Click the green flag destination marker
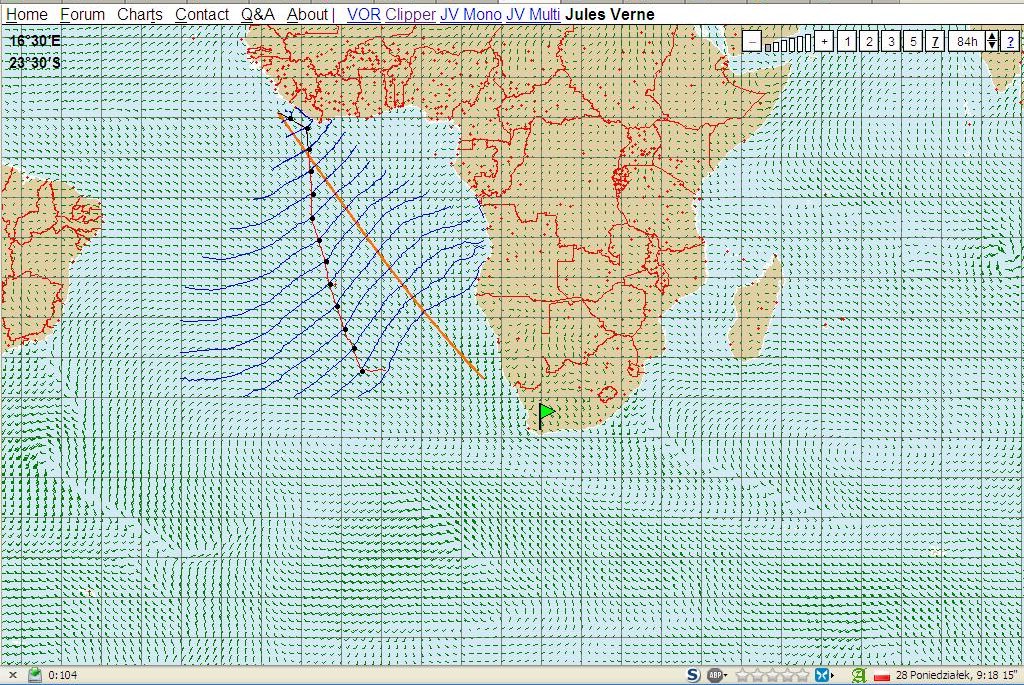This screenshot has height=685, width=1024. pos(546,412)
